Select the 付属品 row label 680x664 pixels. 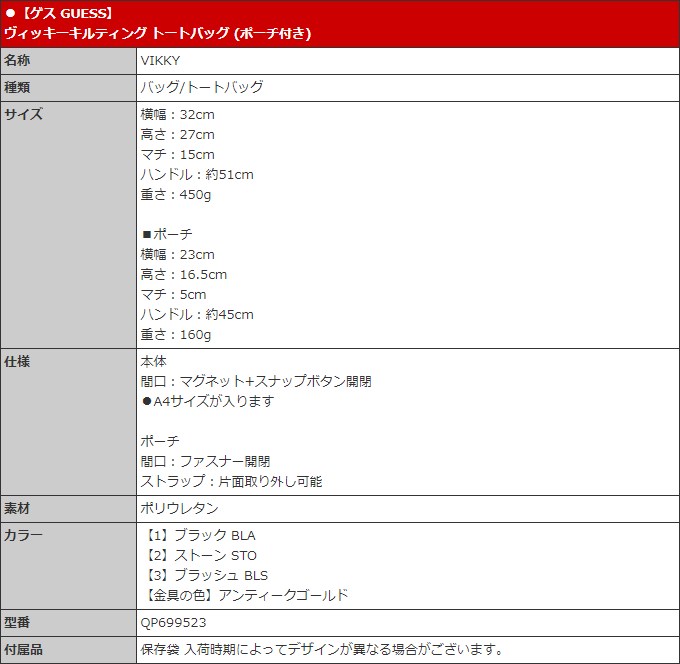click(23, 649)
